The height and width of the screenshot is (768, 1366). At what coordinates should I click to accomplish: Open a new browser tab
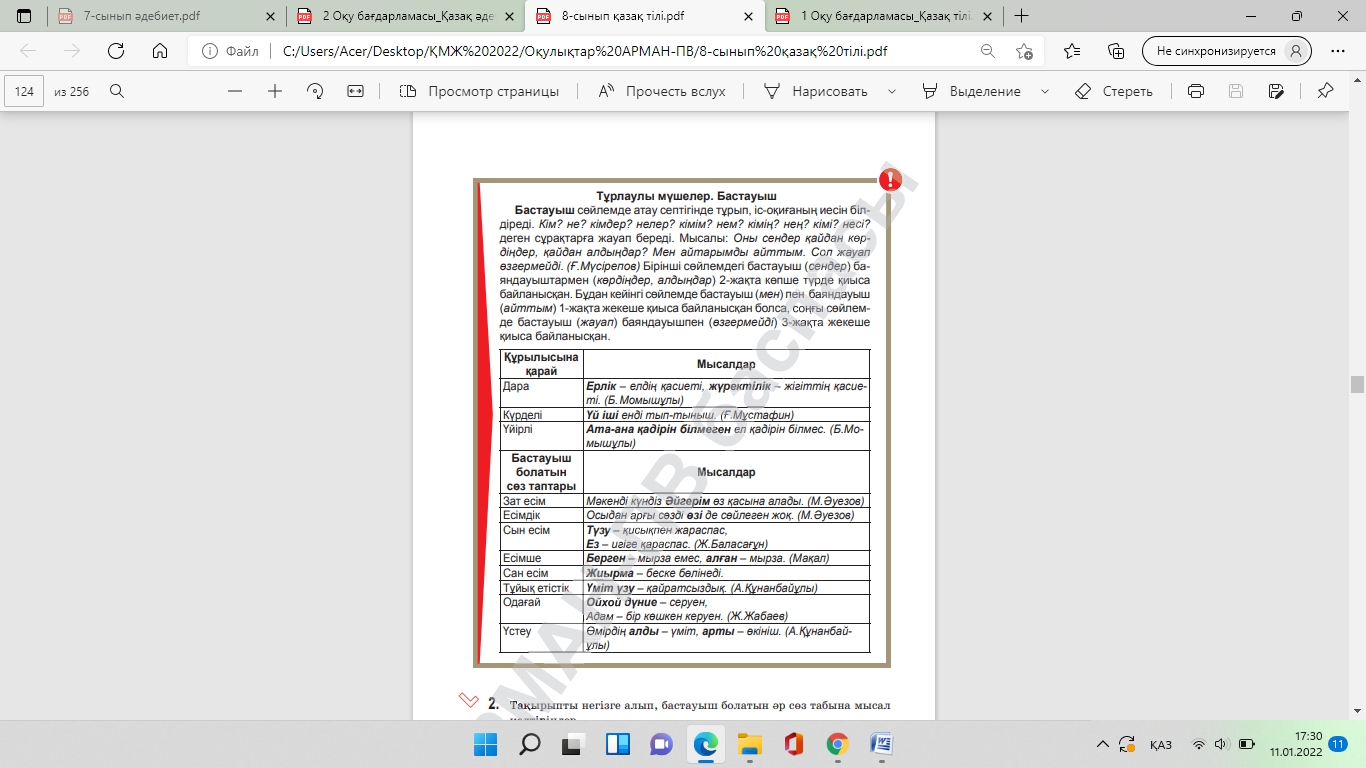(1021, 16)
